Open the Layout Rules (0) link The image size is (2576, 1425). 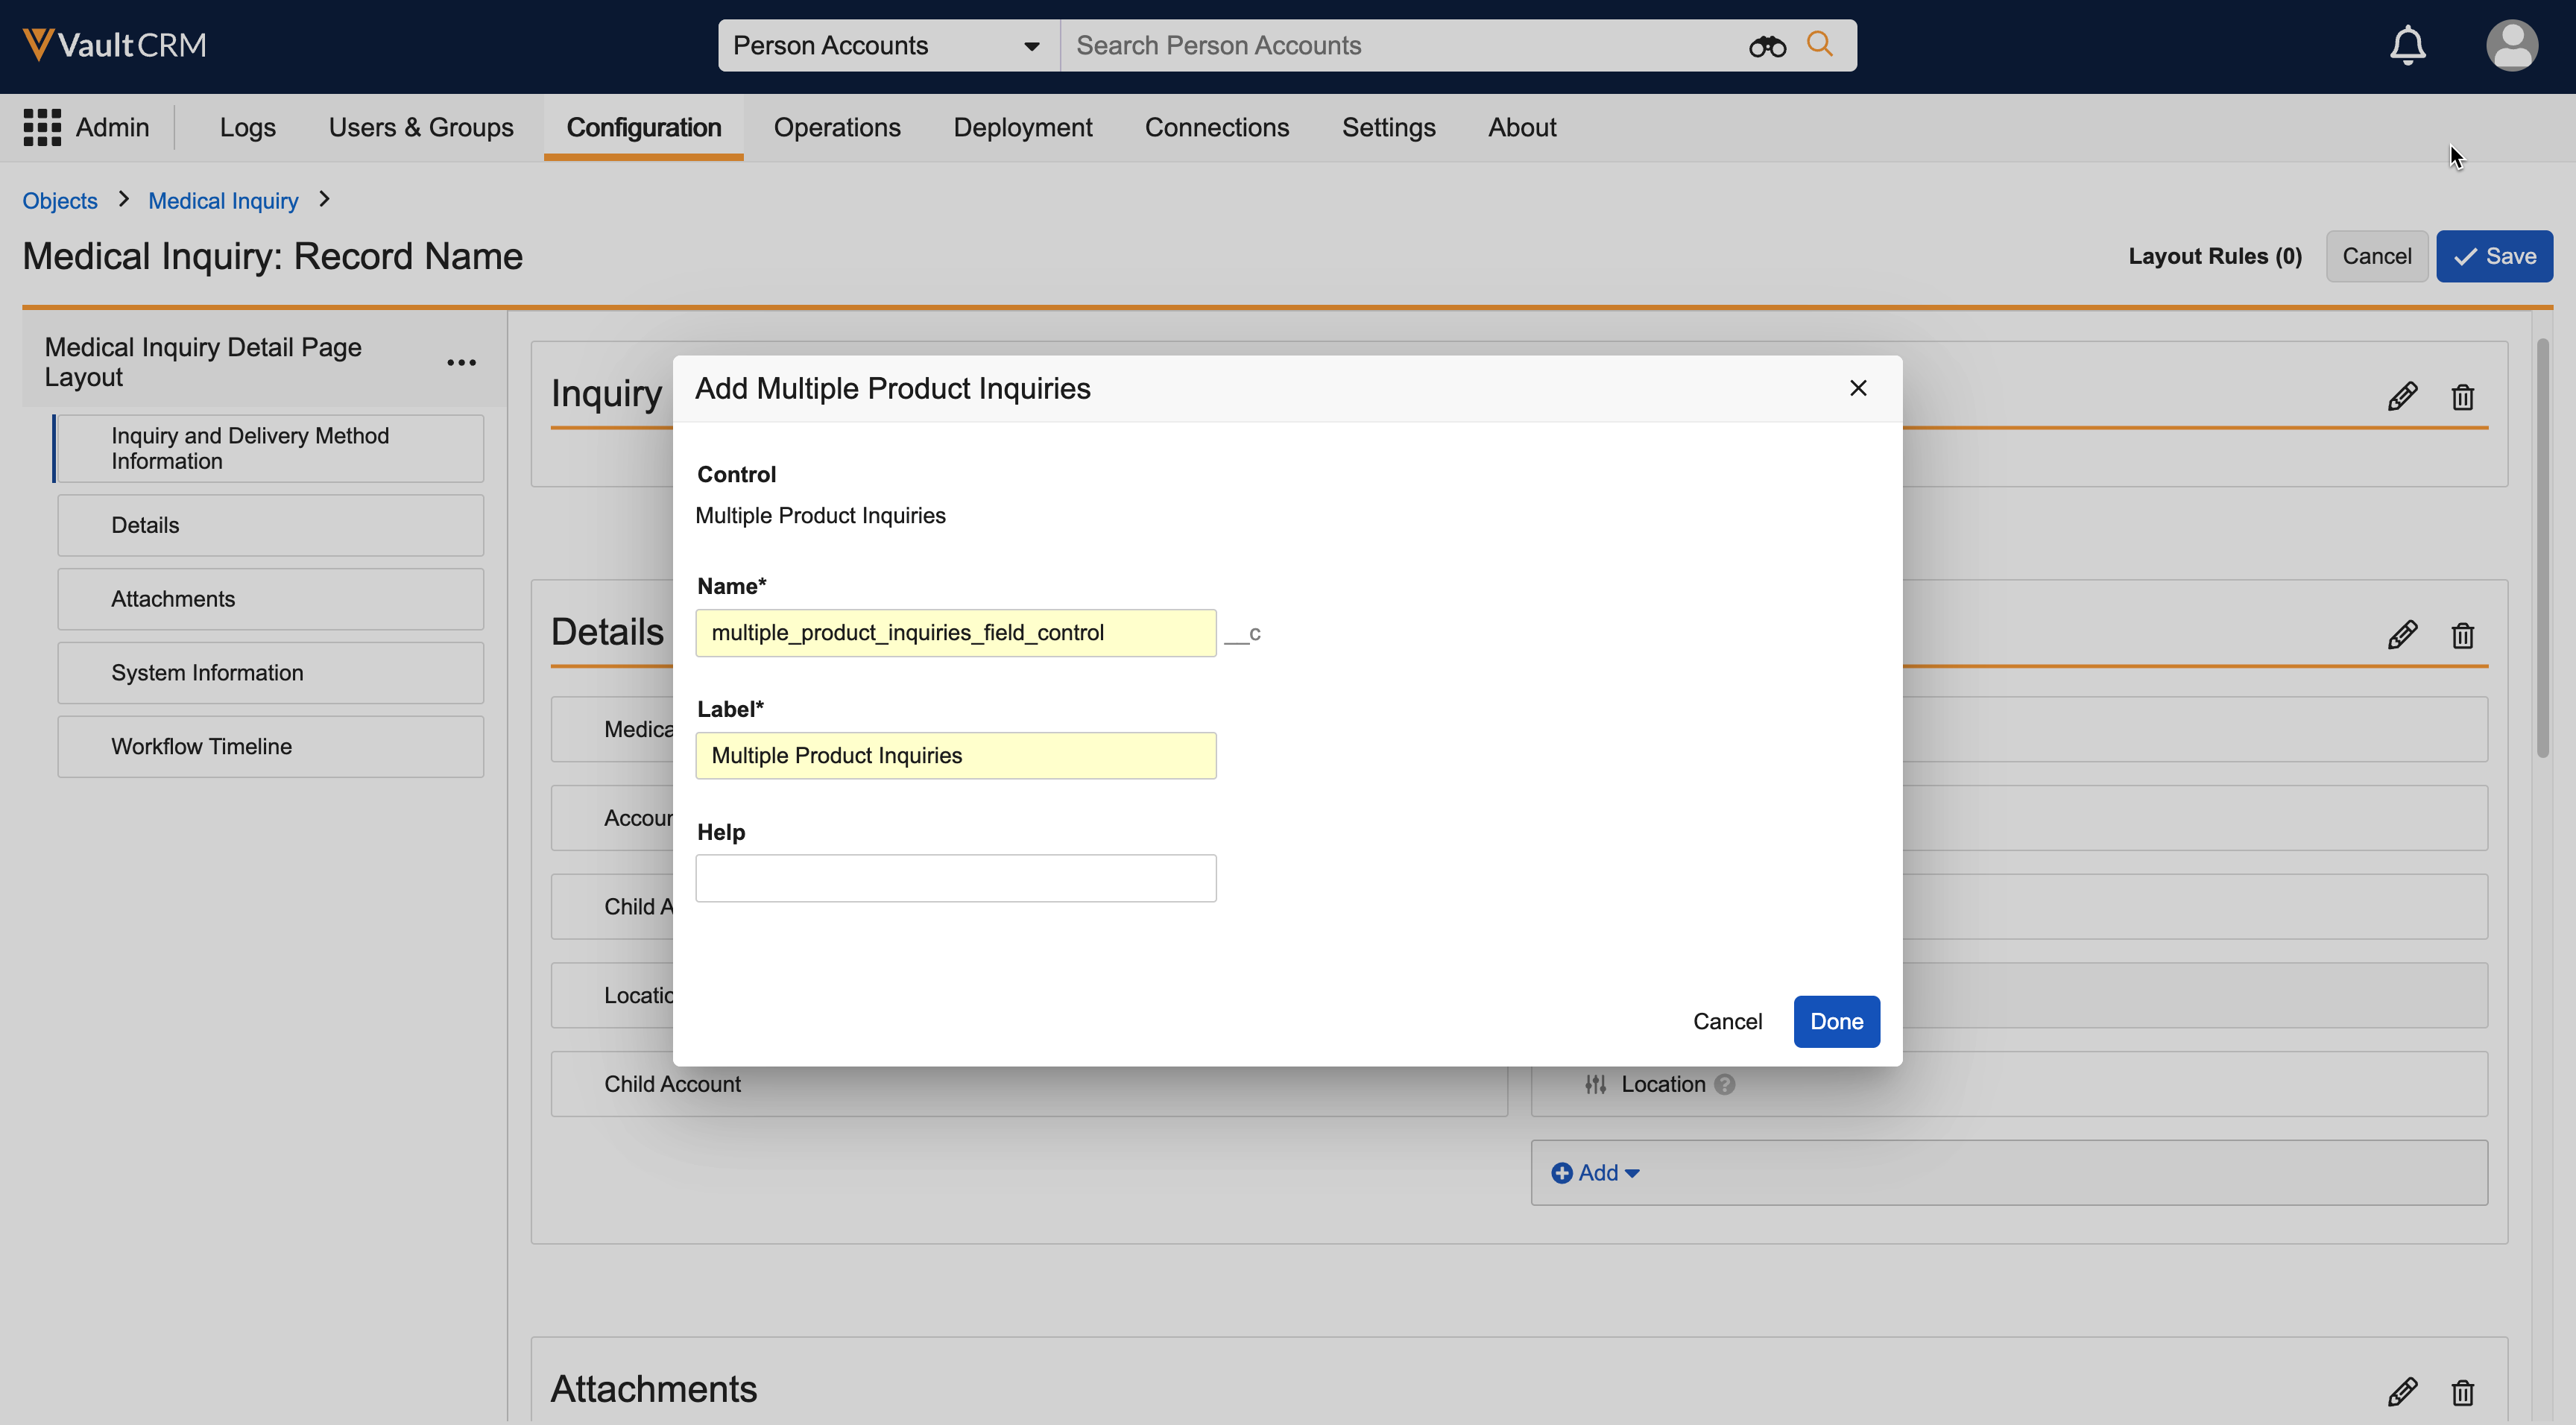coord(2214,256)
